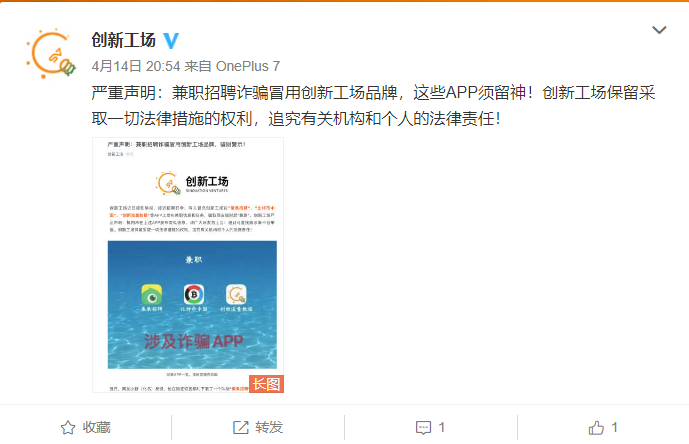Like the post with thumbs-up icon

pos(596,427)
